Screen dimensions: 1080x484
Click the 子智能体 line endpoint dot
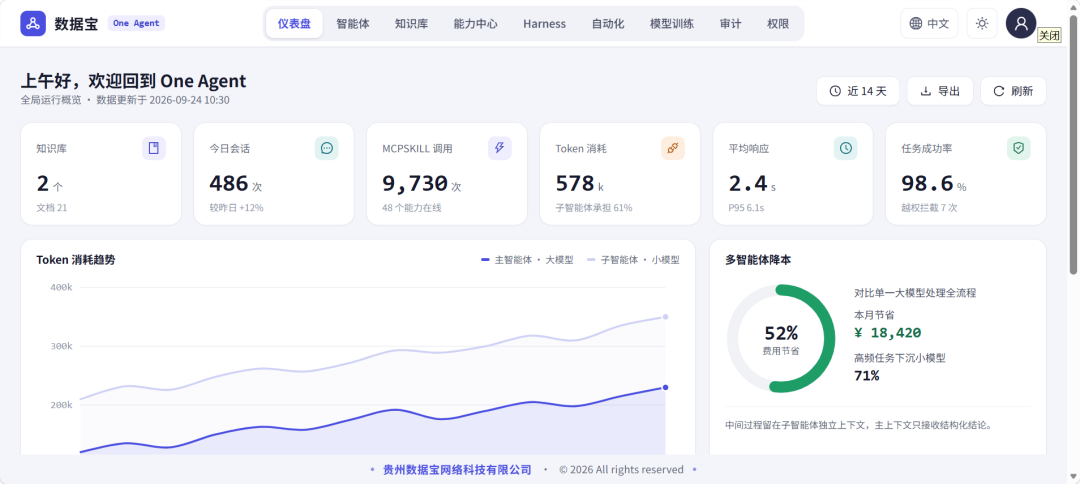click(665, 317)
